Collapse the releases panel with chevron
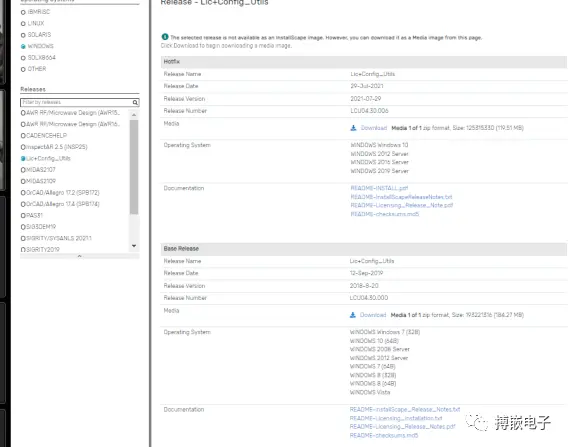This screenshot has height=447, width=568. (80, 256)
